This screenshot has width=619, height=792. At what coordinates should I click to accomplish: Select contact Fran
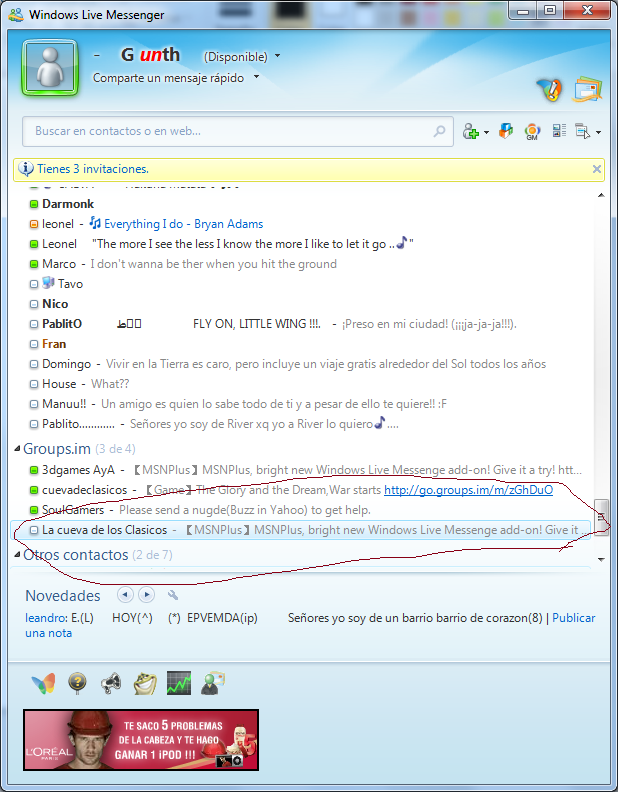tap(54, 344)
